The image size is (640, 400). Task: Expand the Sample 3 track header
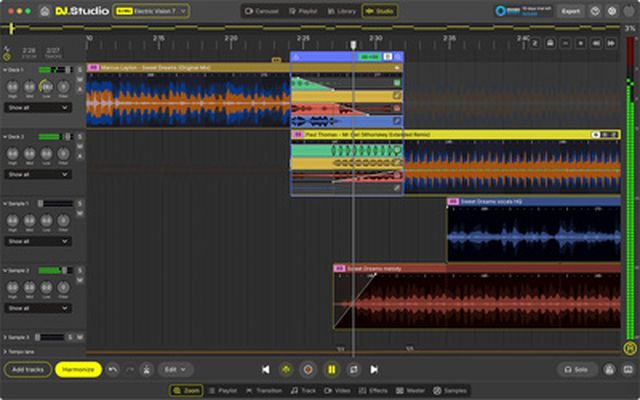pos(5,338)
